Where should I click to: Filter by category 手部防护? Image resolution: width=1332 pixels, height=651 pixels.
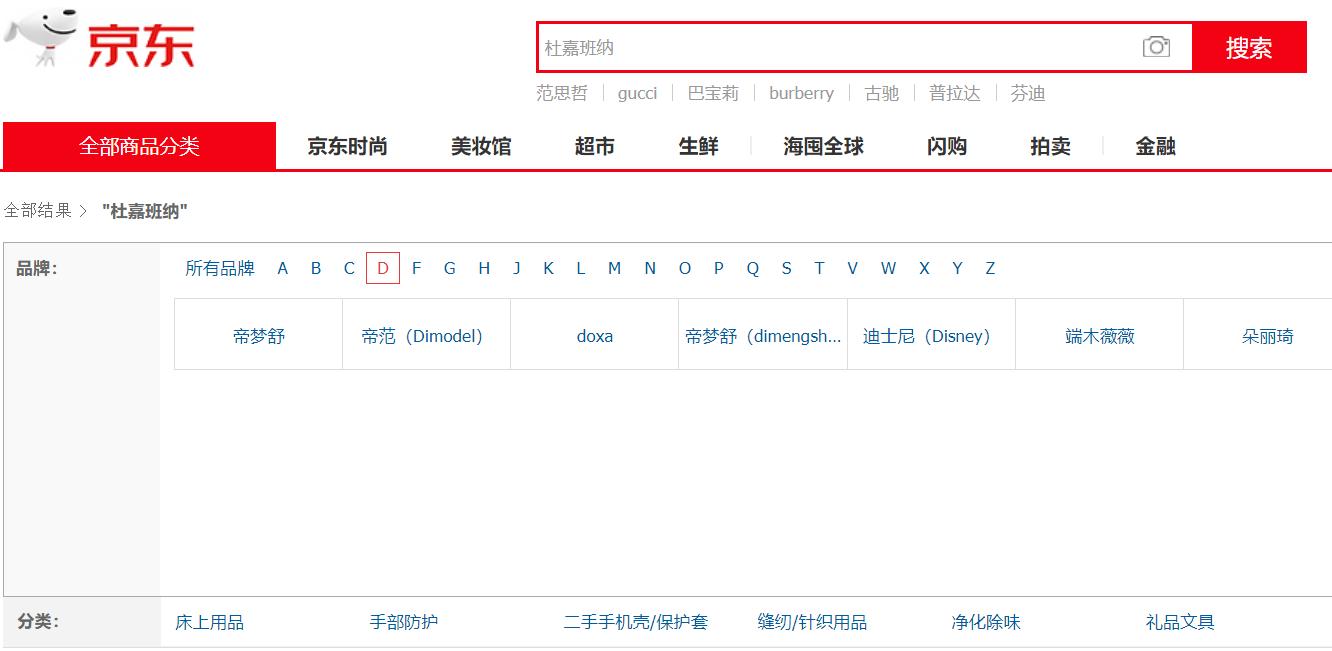coord(404,622)
